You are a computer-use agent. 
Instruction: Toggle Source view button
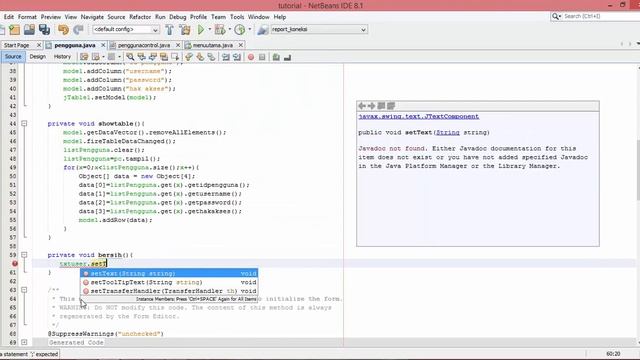(x=13, y=57)
